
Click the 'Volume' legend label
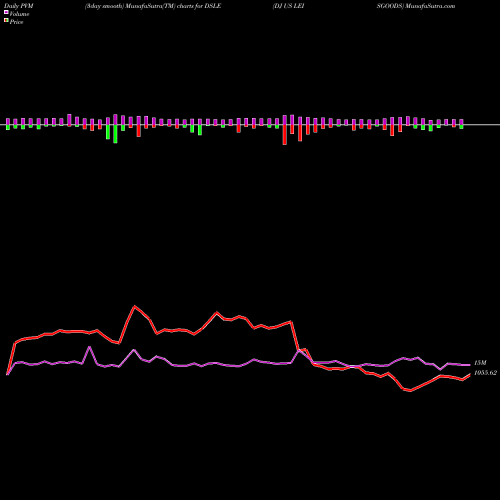click(x=19, y=14)
